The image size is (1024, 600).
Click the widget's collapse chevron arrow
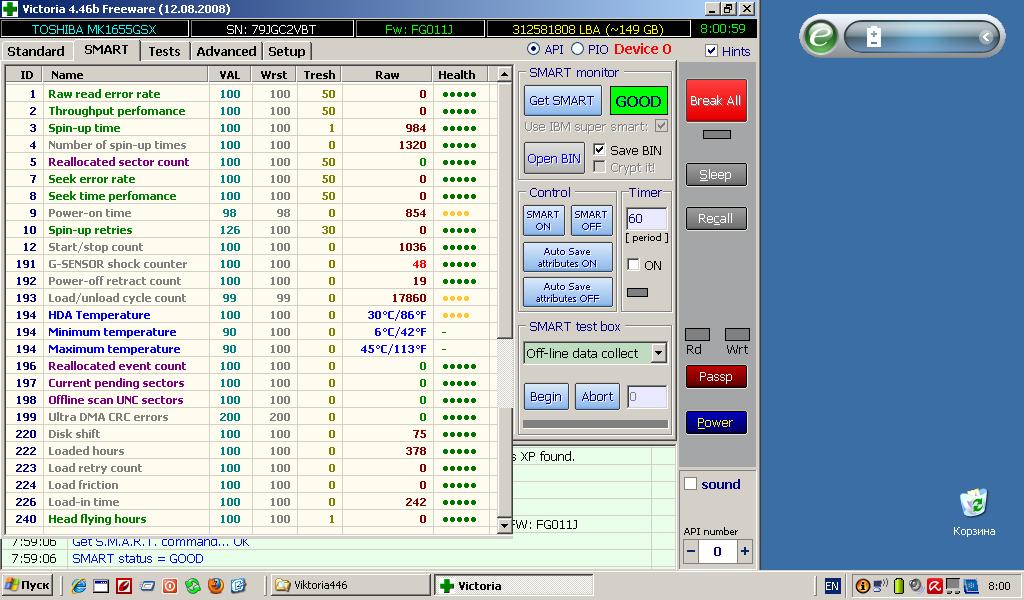coord(985,37)
